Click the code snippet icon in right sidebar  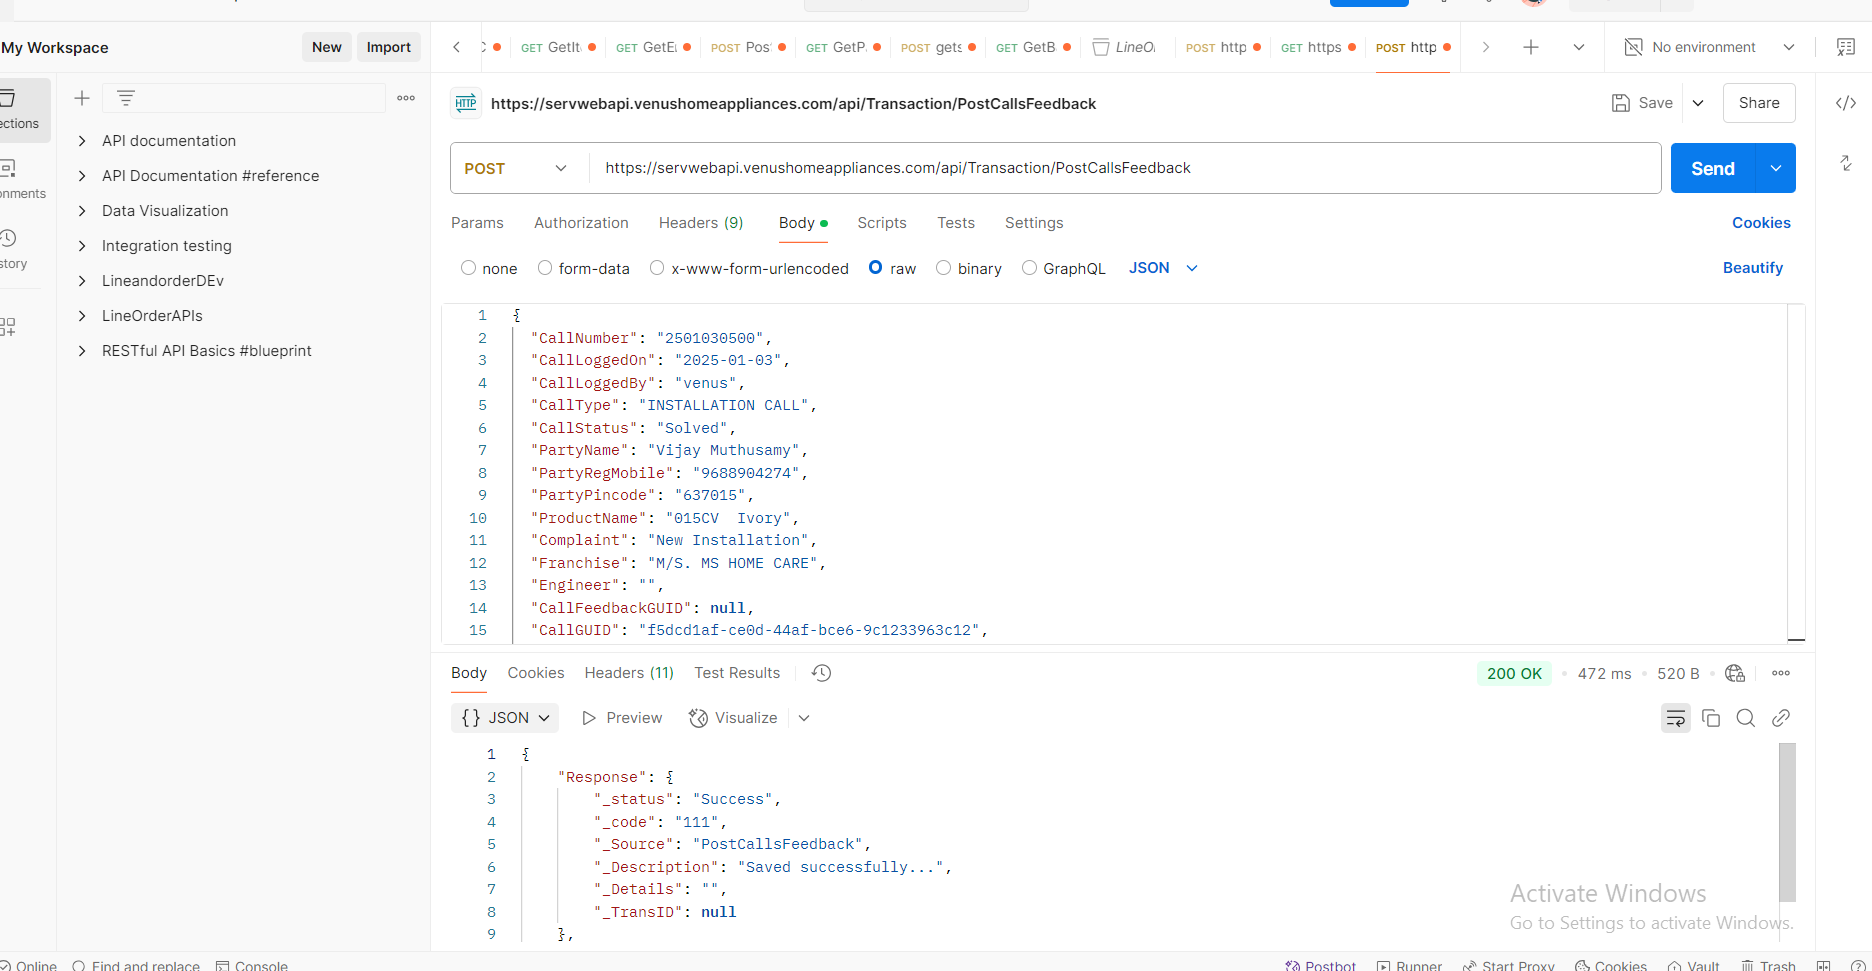(x=1846, y=103)
